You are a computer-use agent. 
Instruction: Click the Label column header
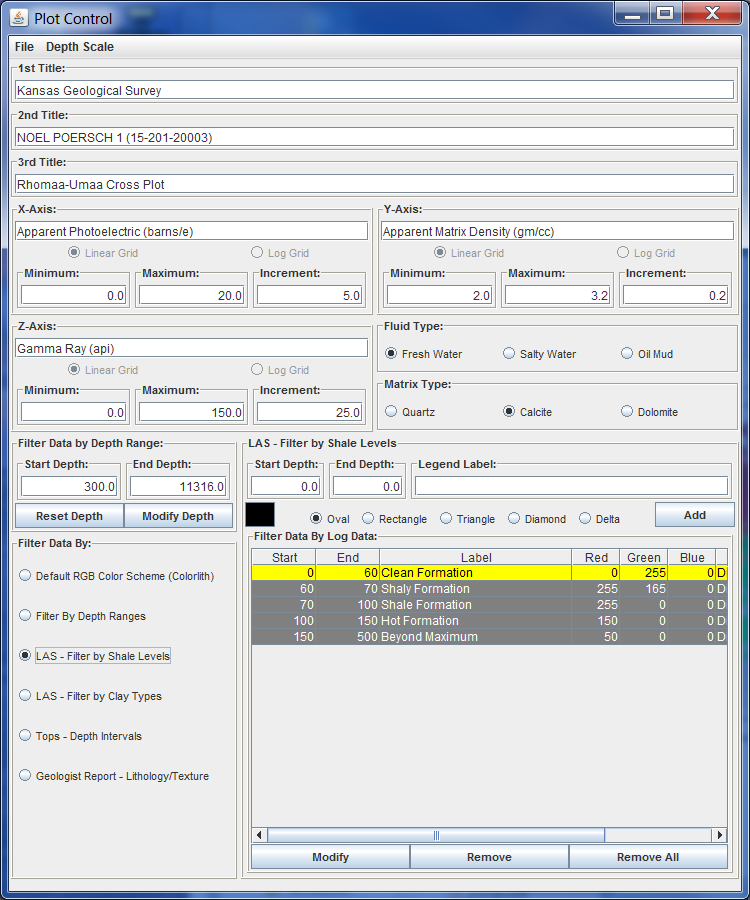click(476, 557)
